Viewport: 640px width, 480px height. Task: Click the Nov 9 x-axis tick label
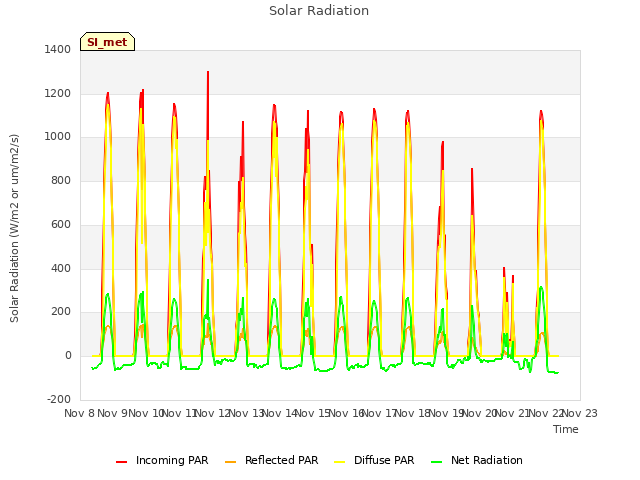[113, 413]
